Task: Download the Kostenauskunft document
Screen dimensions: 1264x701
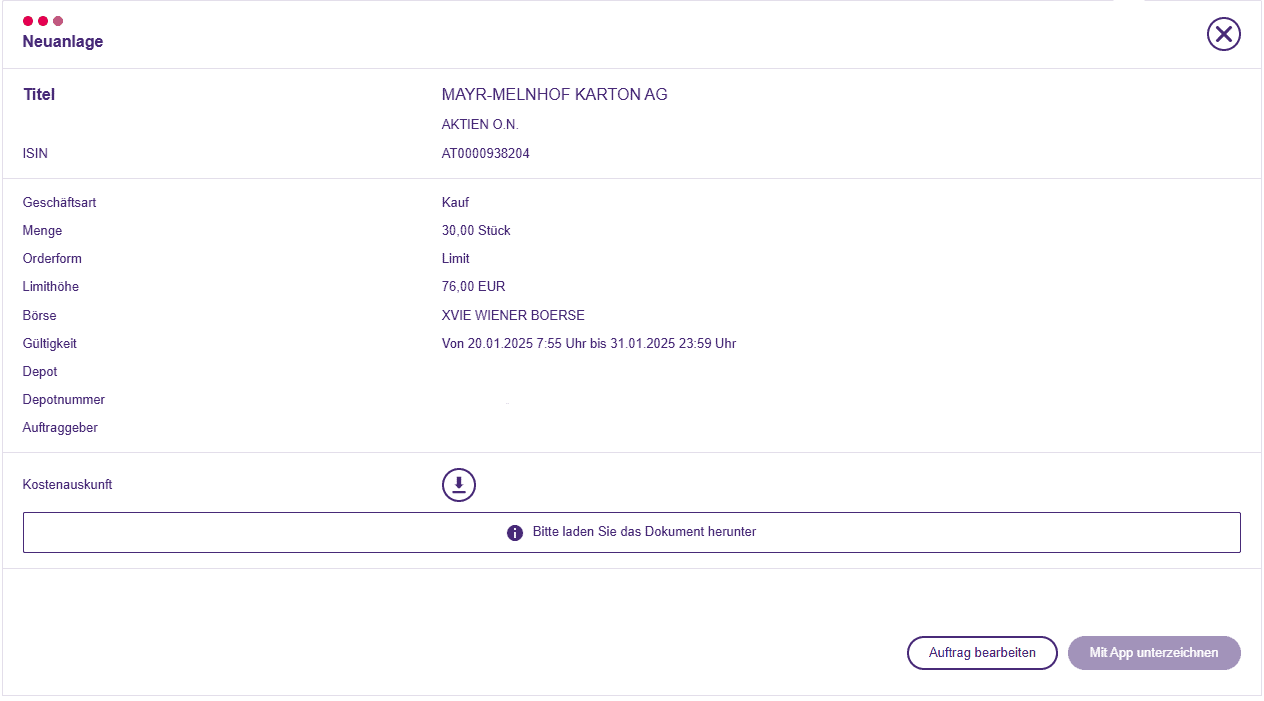Action: [459, 485]
